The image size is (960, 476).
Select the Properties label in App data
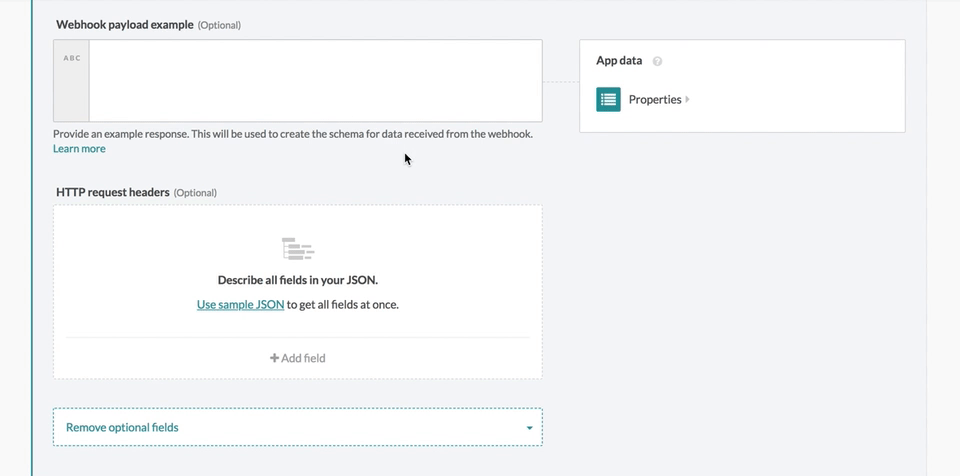click(x=654, y=99)
